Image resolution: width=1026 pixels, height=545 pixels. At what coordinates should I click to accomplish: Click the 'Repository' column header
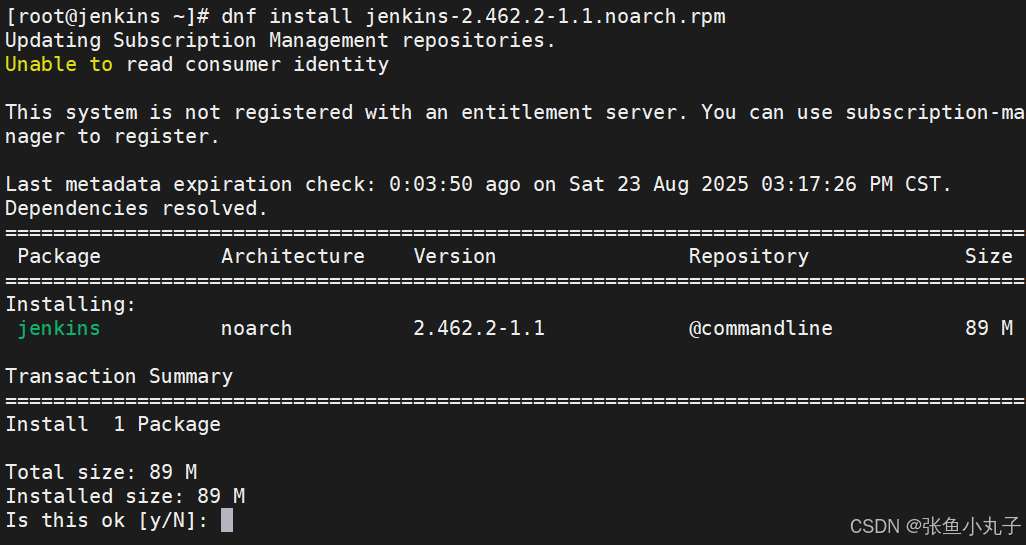tap(749, 256)
